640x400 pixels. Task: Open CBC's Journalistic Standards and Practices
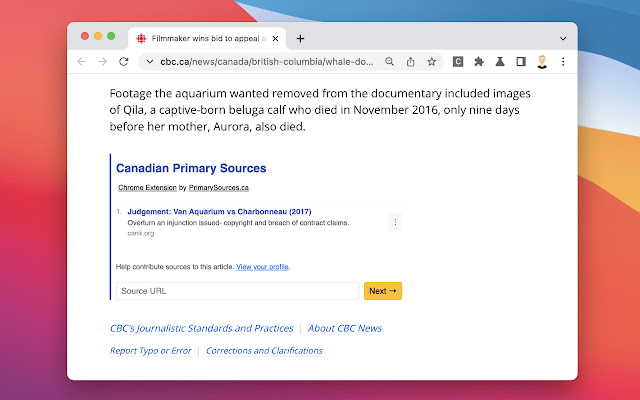click(x=202, y=328)
